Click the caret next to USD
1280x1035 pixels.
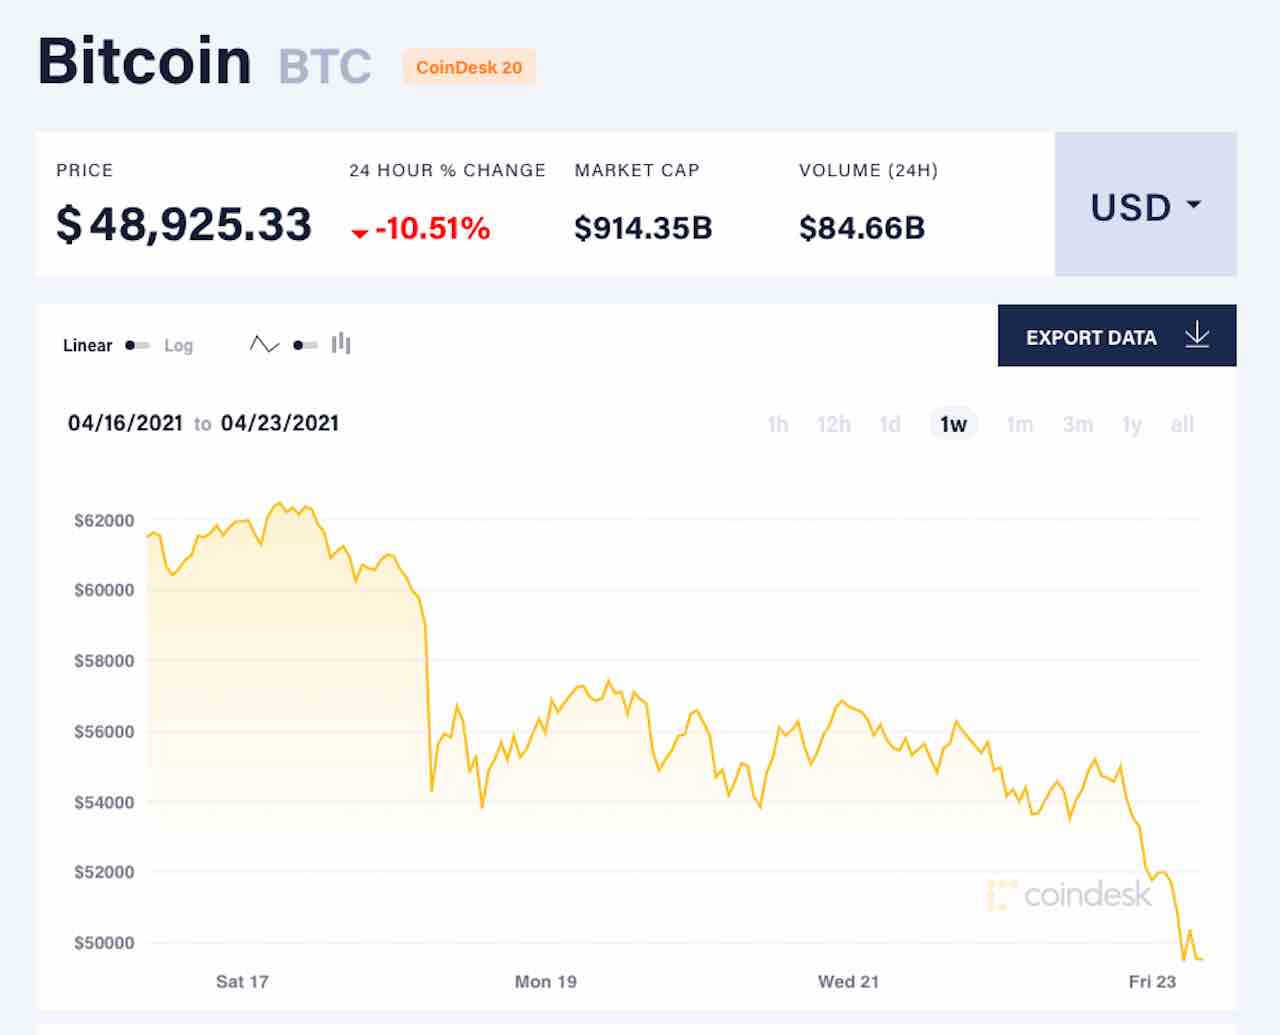(x=1193, y=205)
